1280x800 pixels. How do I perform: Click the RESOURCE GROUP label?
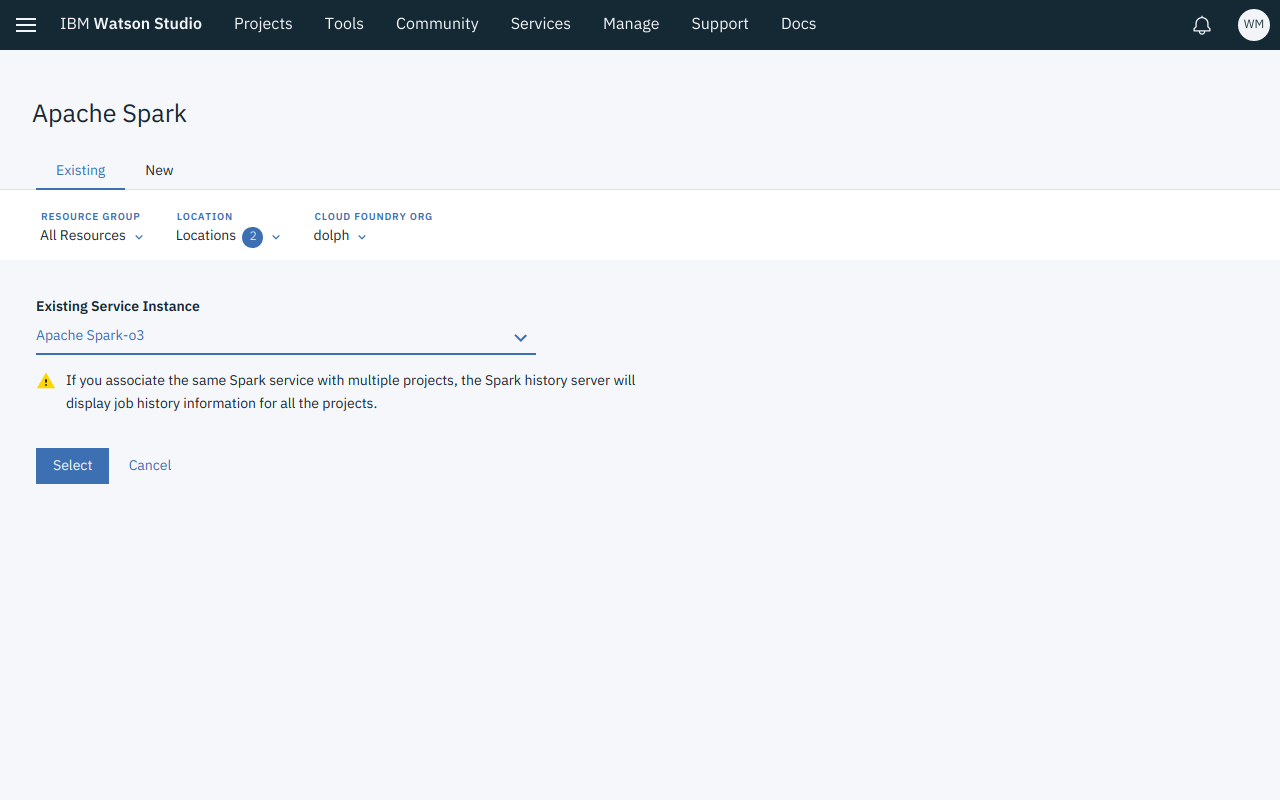[x=90, y=216]
